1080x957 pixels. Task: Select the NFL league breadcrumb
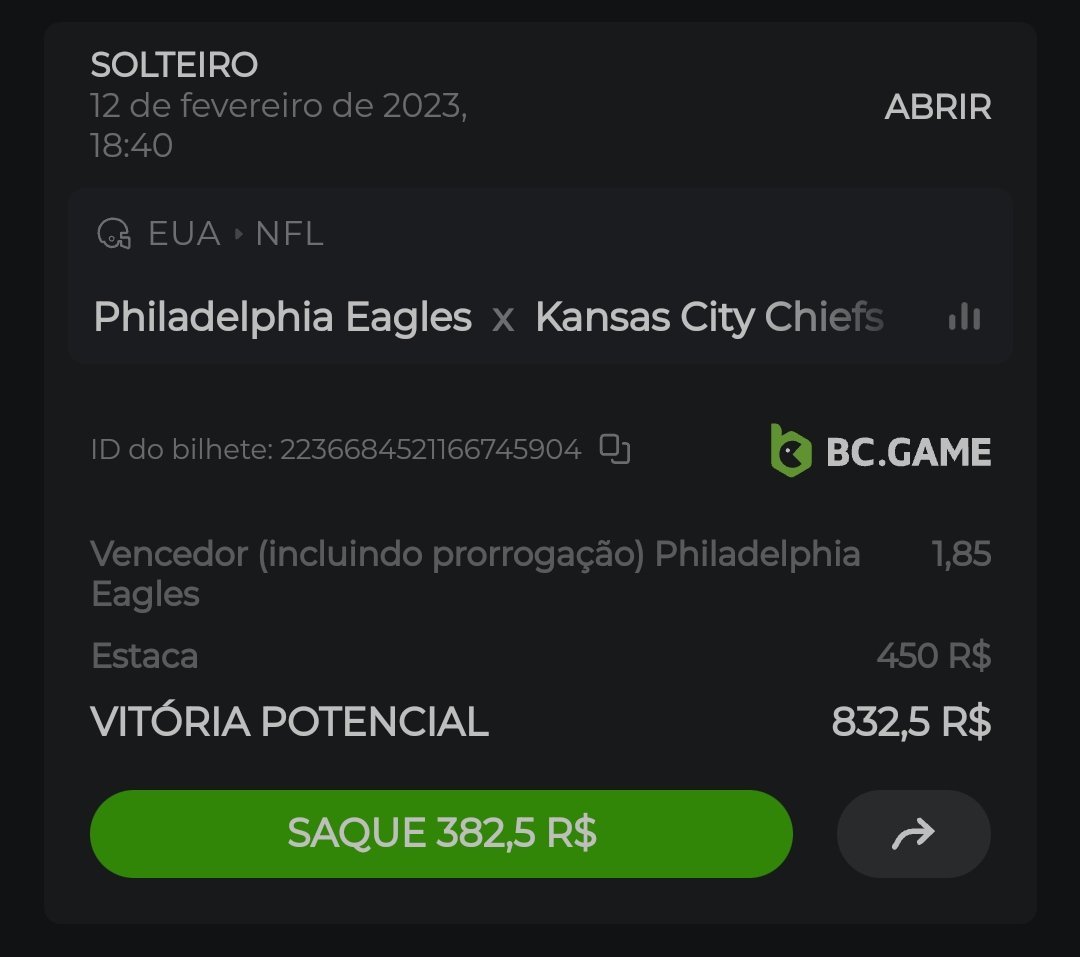click(289, 234)
